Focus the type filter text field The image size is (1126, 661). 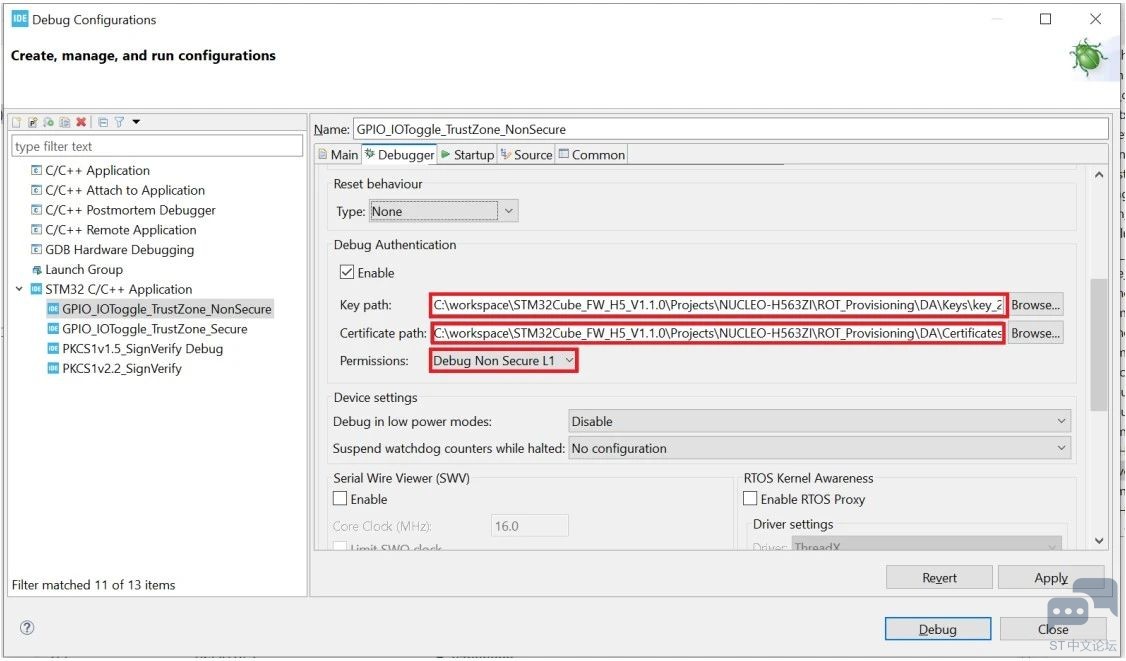click(x=157, y=146)
